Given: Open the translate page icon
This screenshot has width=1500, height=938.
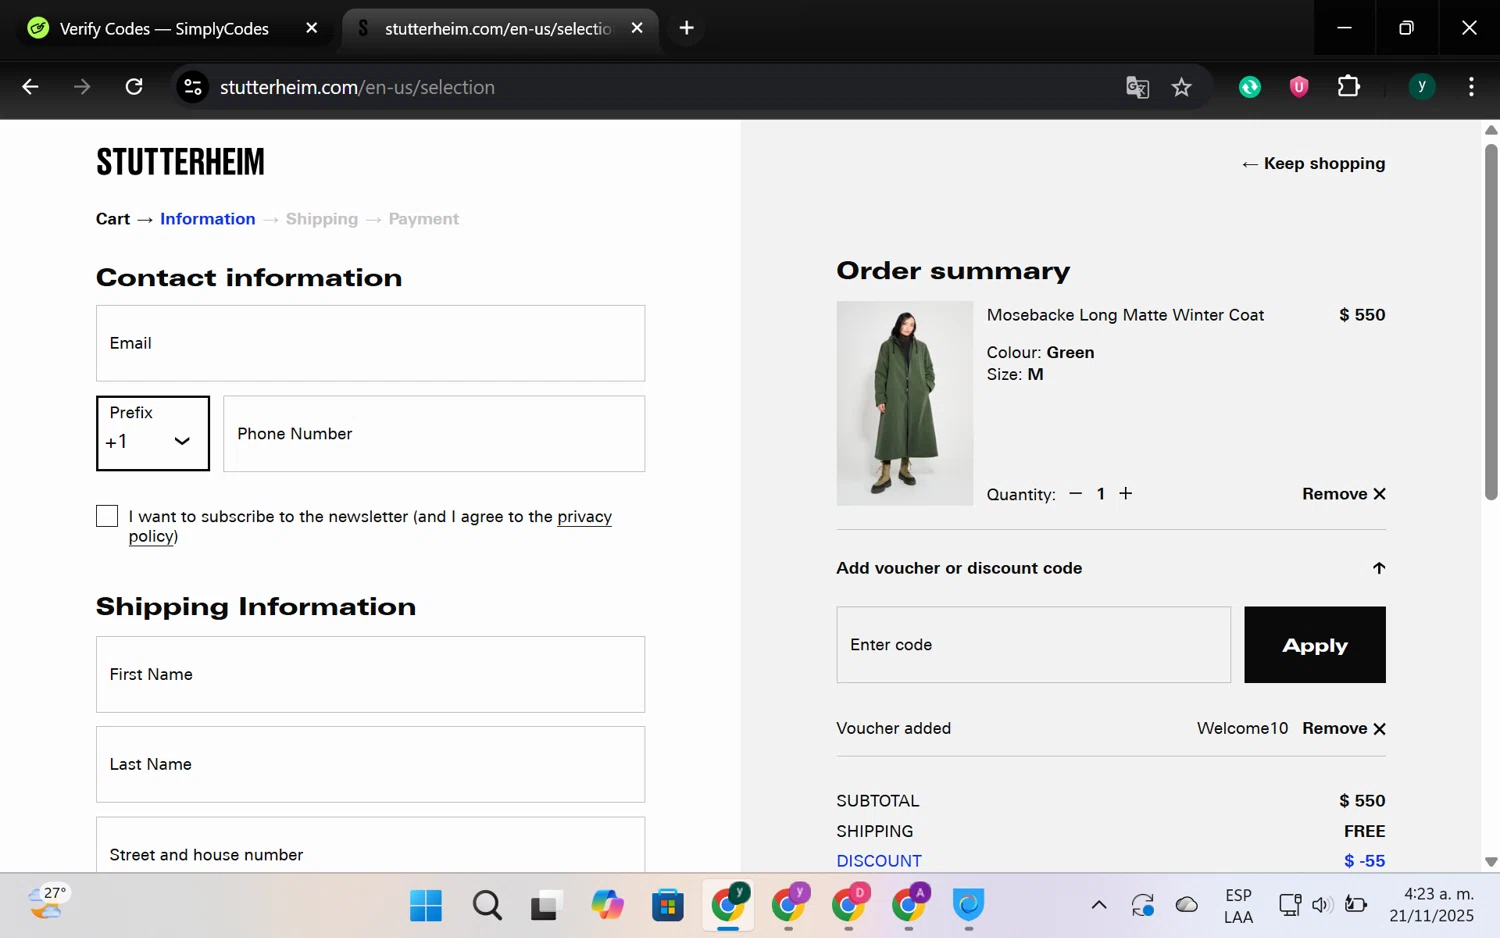Looking at the screenshot, I should coord(1137,87).
